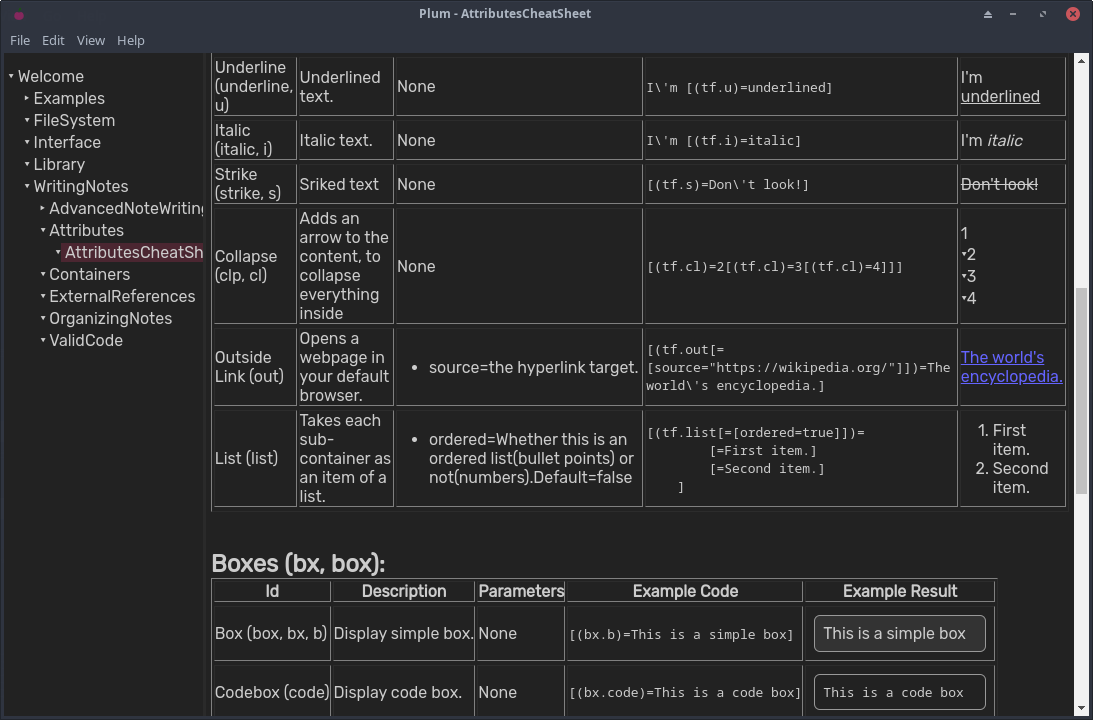This screenshot has width=1093, height=720.
Task: Select the FileSystem tree item
Action: tap(74, 120)
